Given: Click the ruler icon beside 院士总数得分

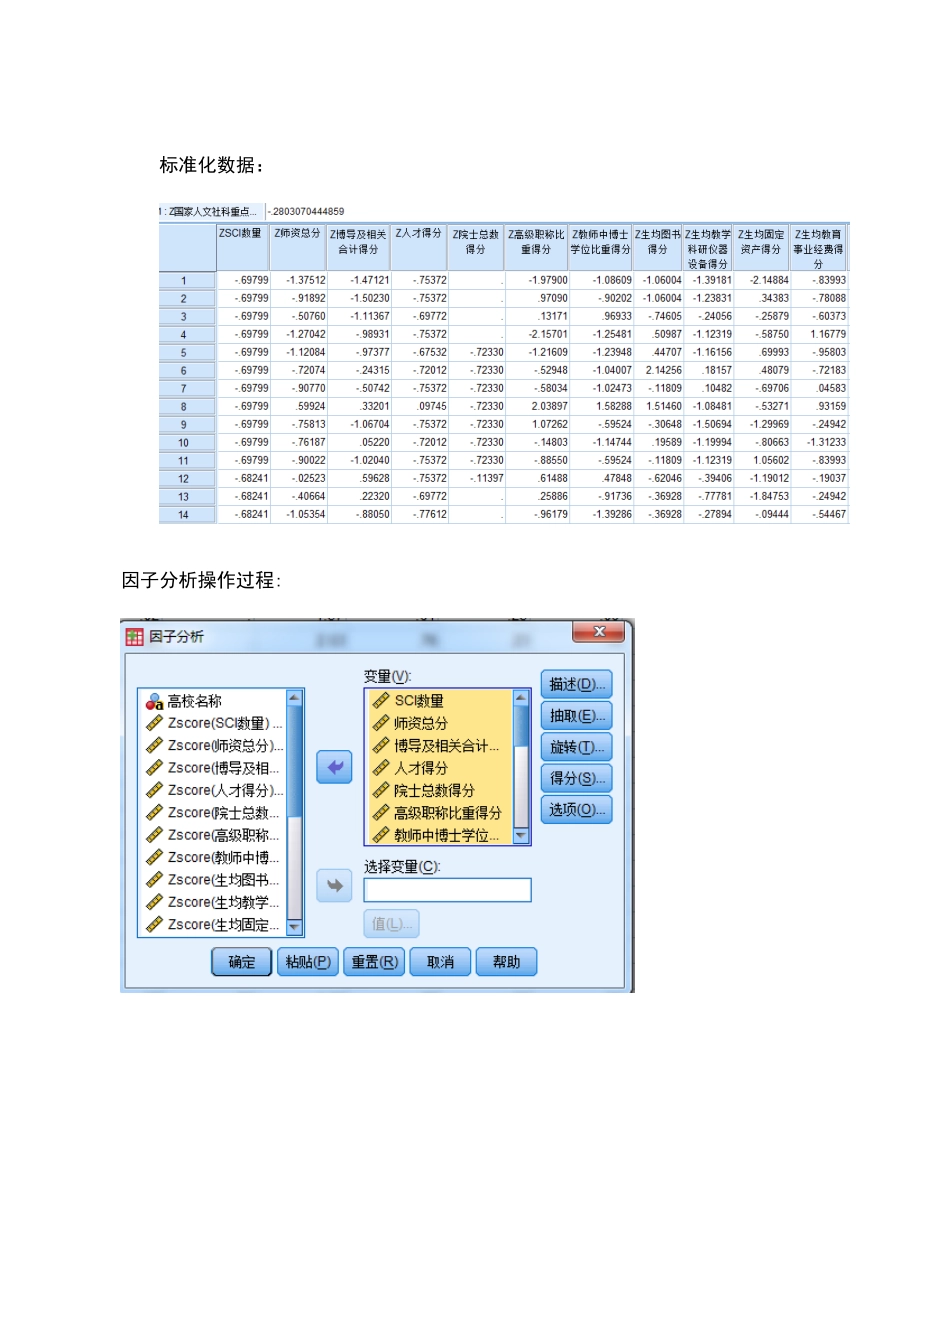Looking at the screenshot, I should tap(381, 790).
